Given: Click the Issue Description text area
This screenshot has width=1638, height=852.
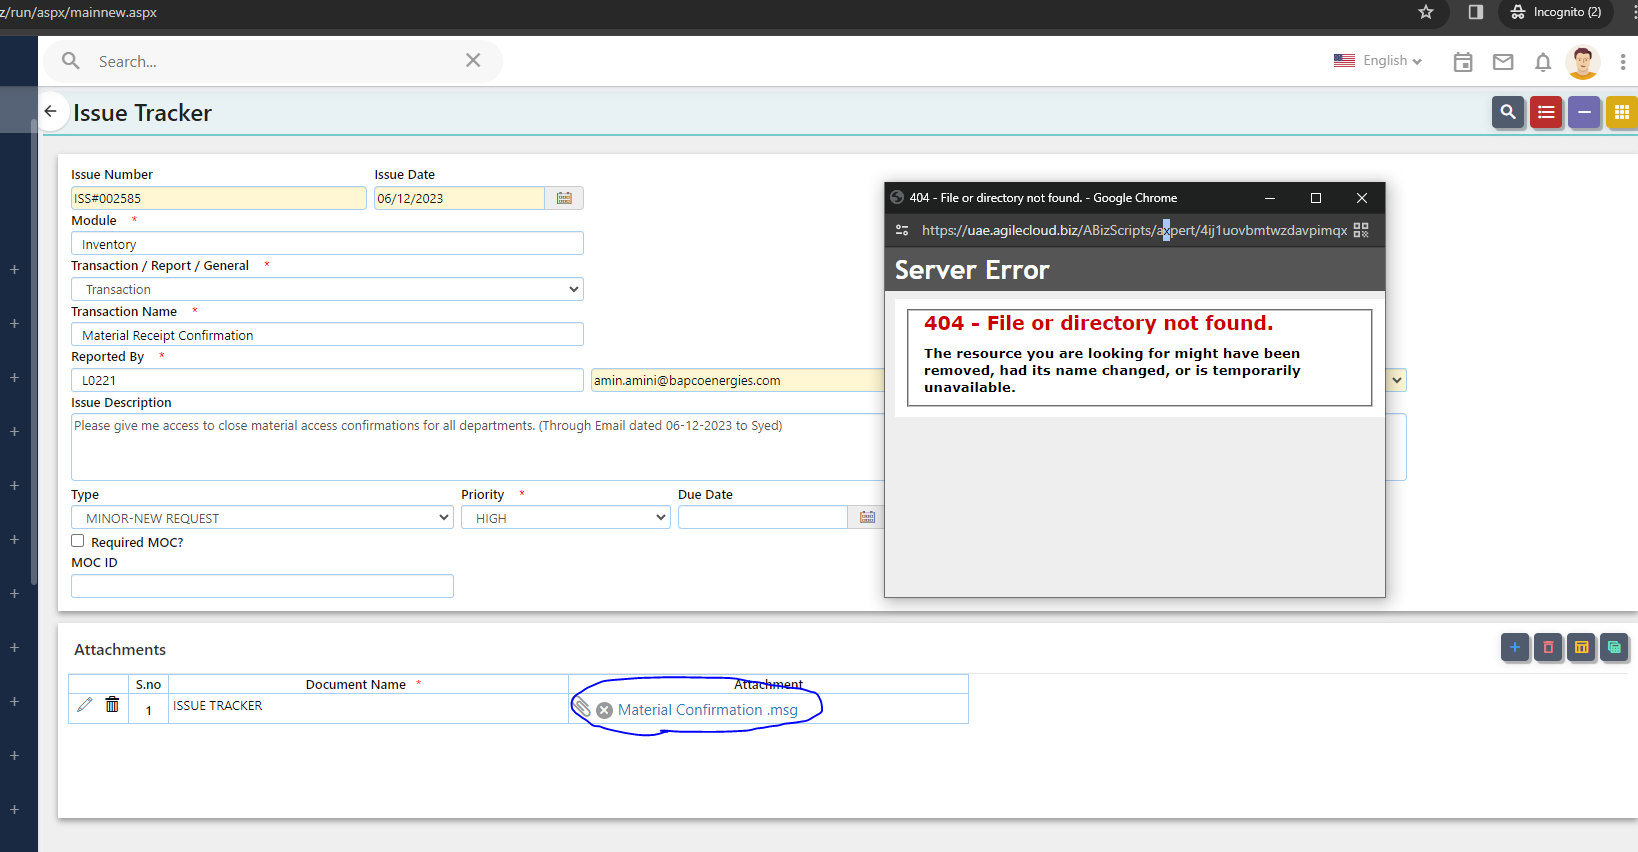Looking at the screenshot, I should 478,447.
